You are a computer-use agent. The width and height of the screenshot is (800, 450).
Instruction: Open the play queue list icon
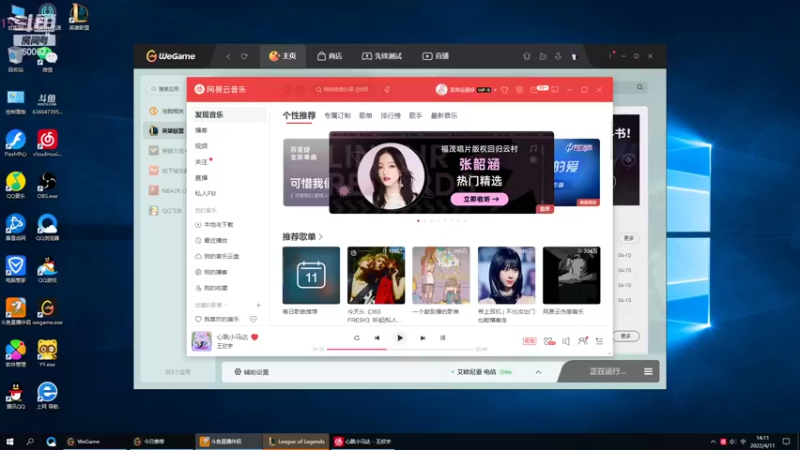[x=599, y=341]
